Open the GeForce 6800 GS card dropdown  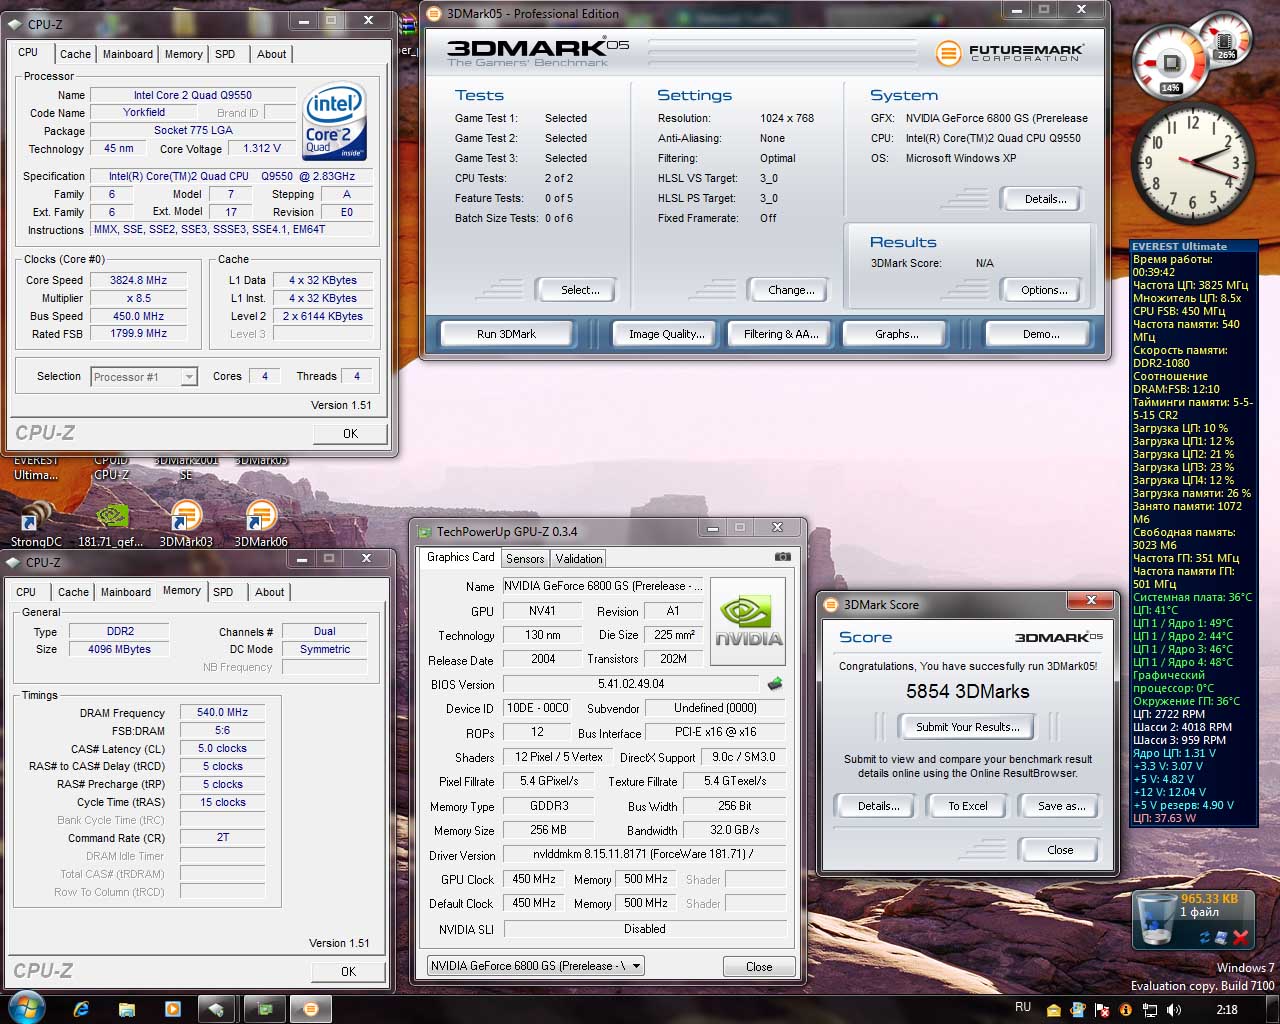click(x=536, y=966)
